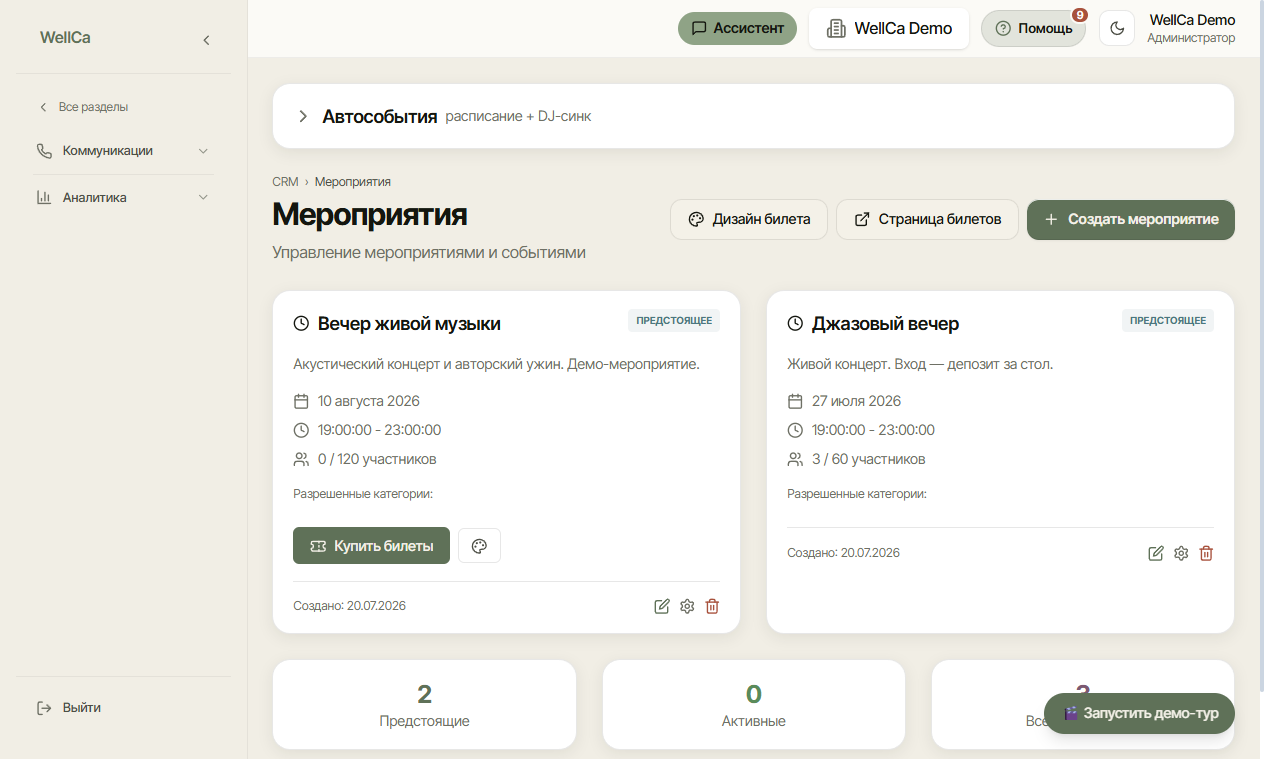Click 3 / 60 участников text

pos(868,459)
